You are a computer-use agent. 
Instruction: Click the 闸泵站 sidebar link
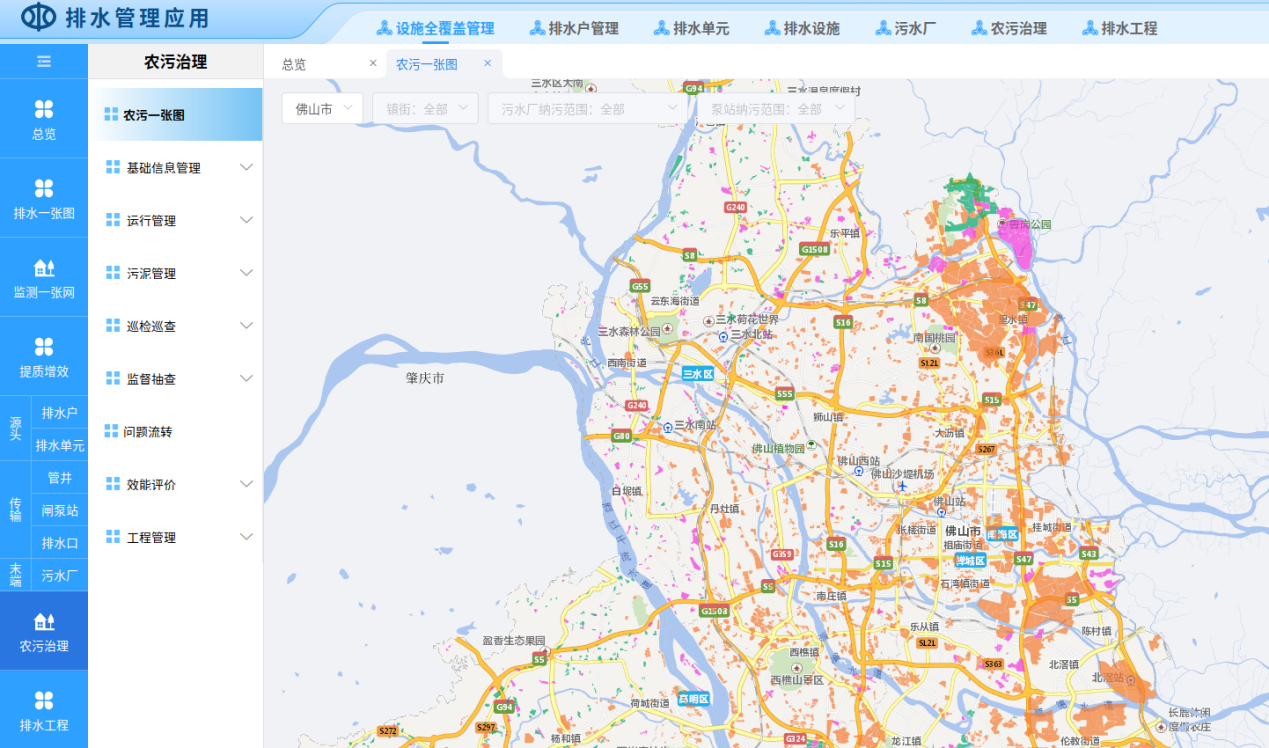(x=60, y=511)
